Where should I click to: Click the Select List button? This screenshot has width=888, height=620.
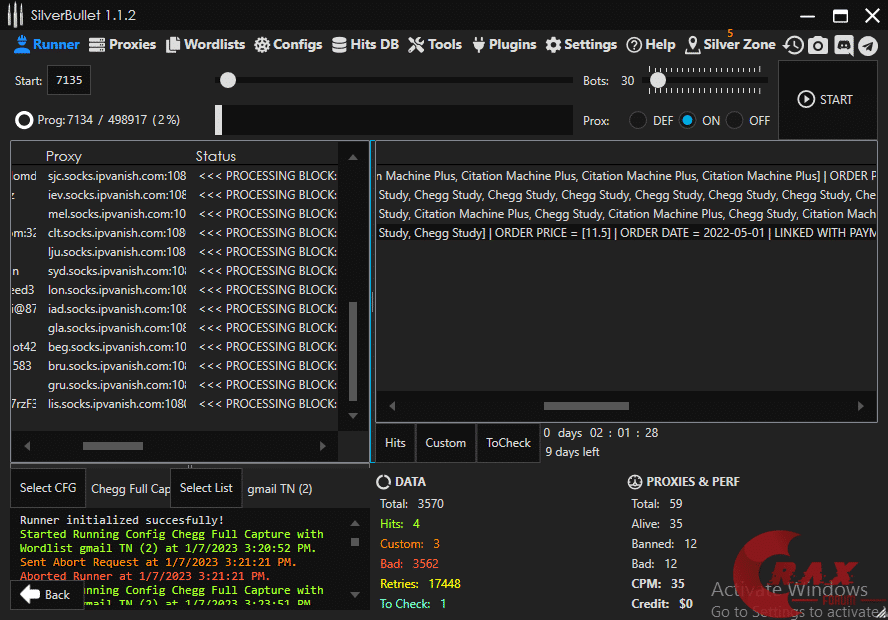click(206, 488)
